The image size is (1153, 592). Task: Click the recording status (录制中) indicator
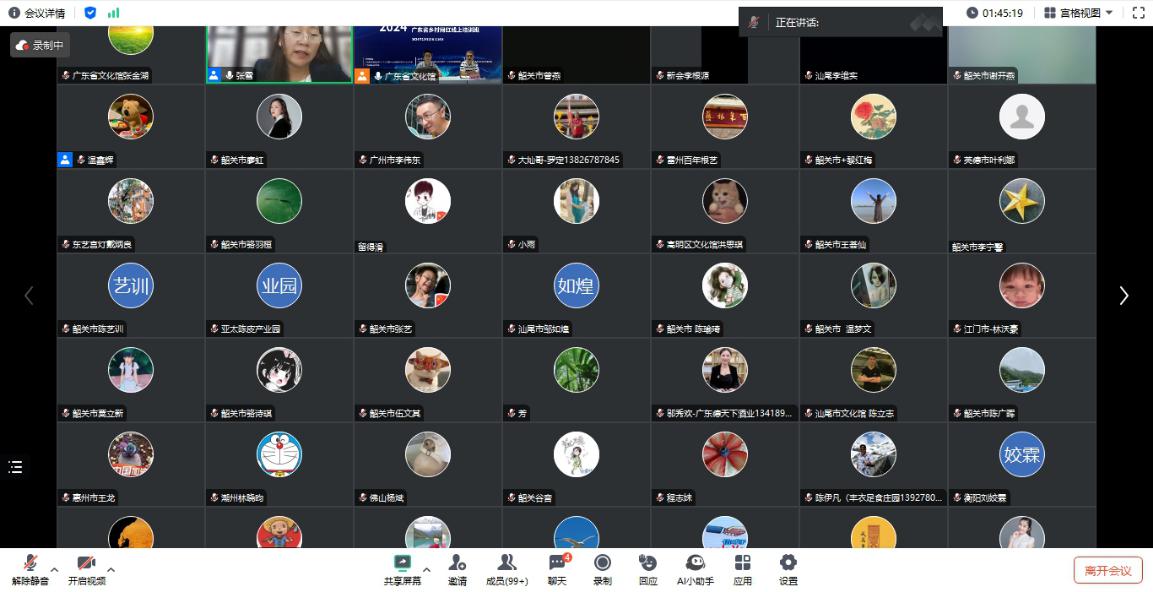tap(40, 45)
